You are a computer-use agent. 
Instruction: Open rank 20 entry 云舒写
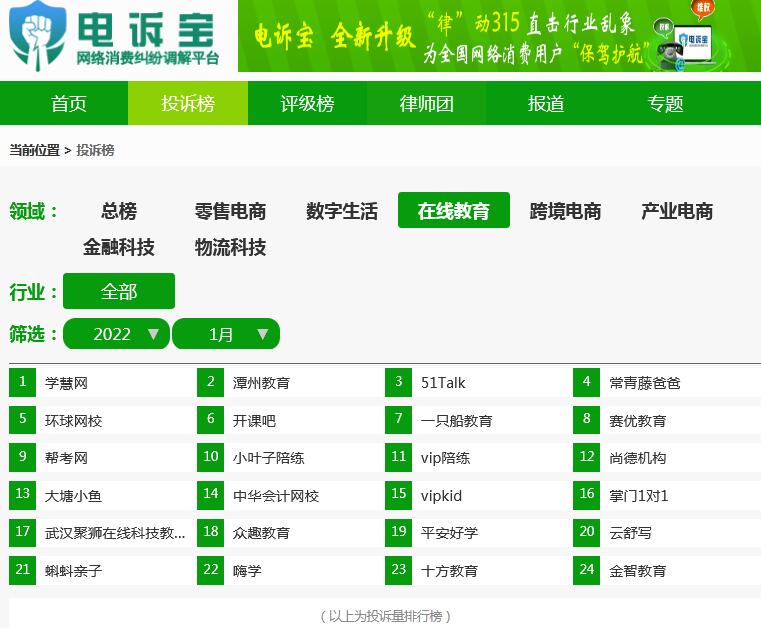click(x=630, y=533)
